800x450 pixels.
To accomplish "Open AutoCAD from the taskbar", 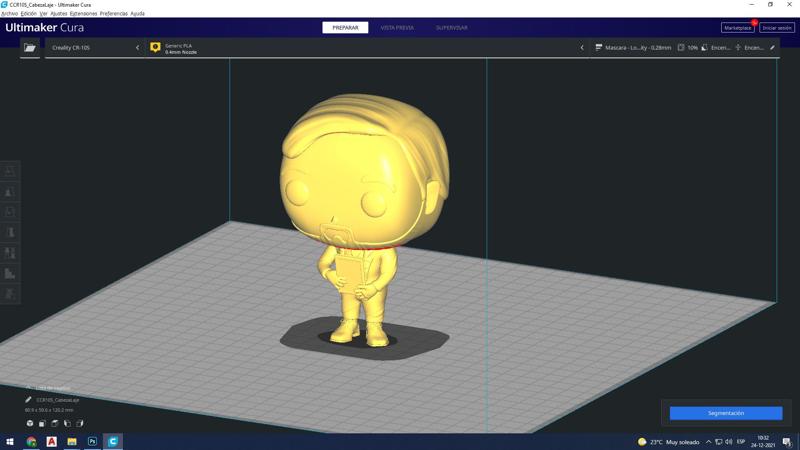I will (52, 442).
